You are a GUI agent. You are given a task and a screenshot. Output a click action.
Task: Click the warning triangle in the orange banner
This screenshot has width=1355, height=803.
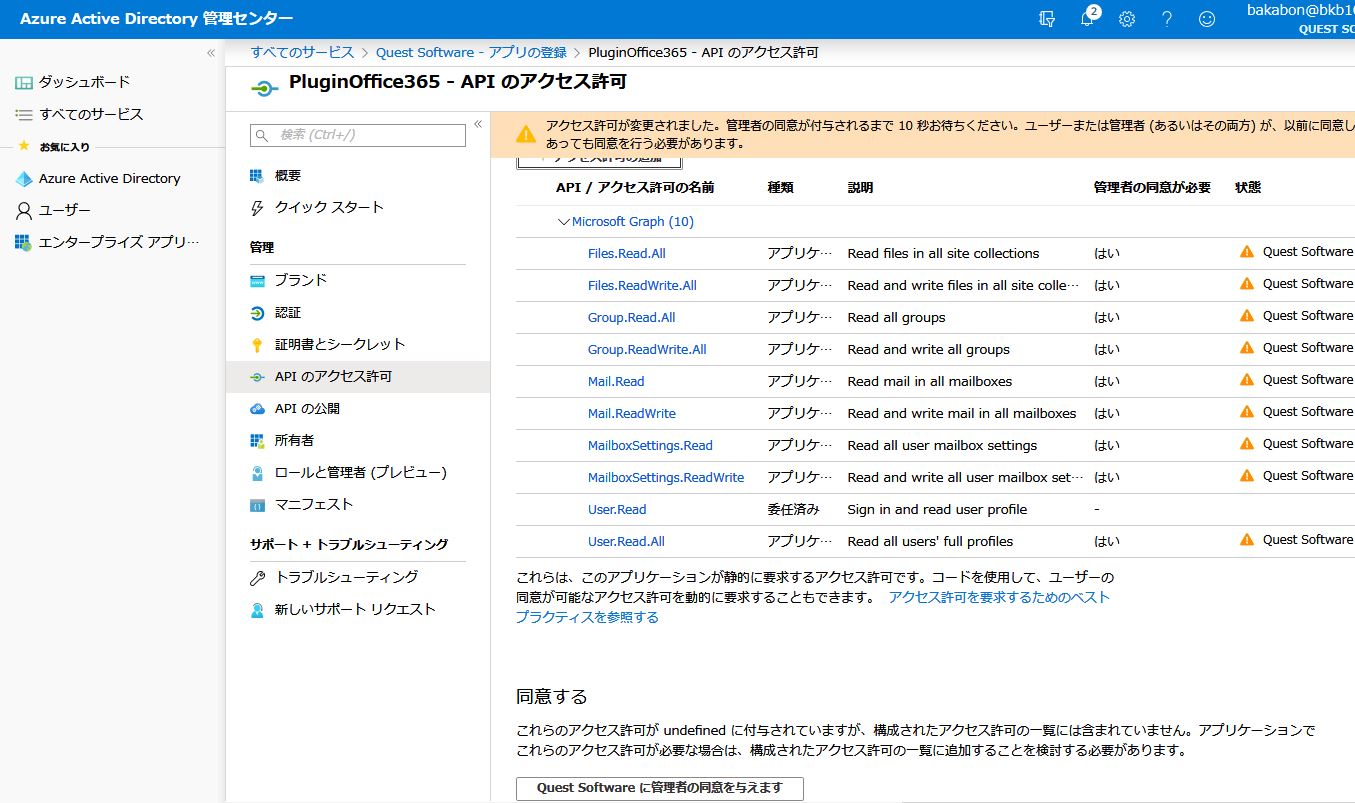coord(526,134)
